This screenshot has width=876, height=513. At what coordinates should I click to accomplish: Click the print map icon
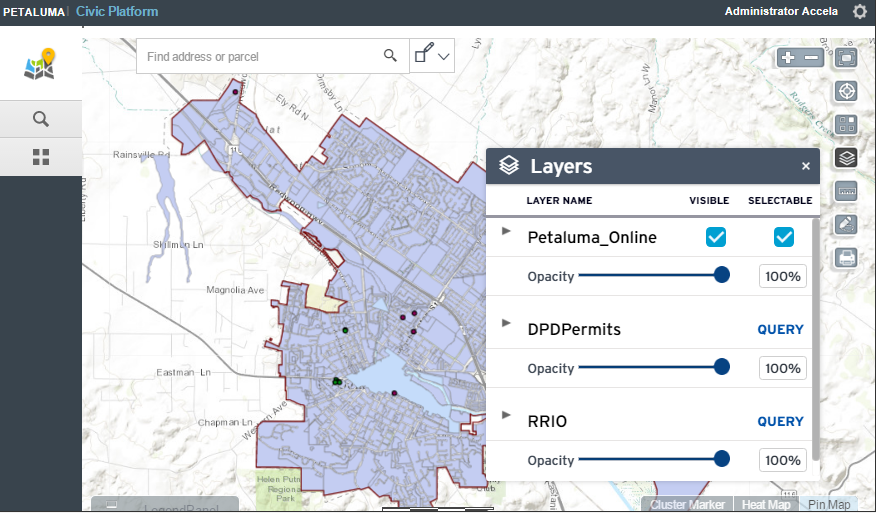pos(846,257)
